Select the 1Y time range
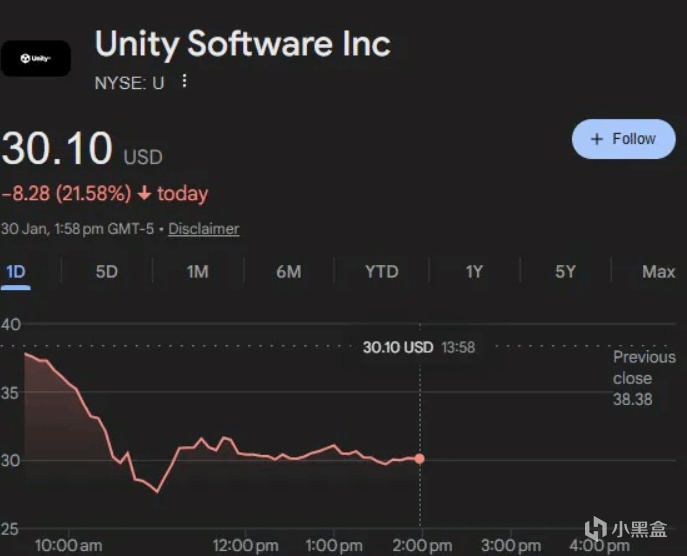687x556 pixels. (x=474, y=271)
